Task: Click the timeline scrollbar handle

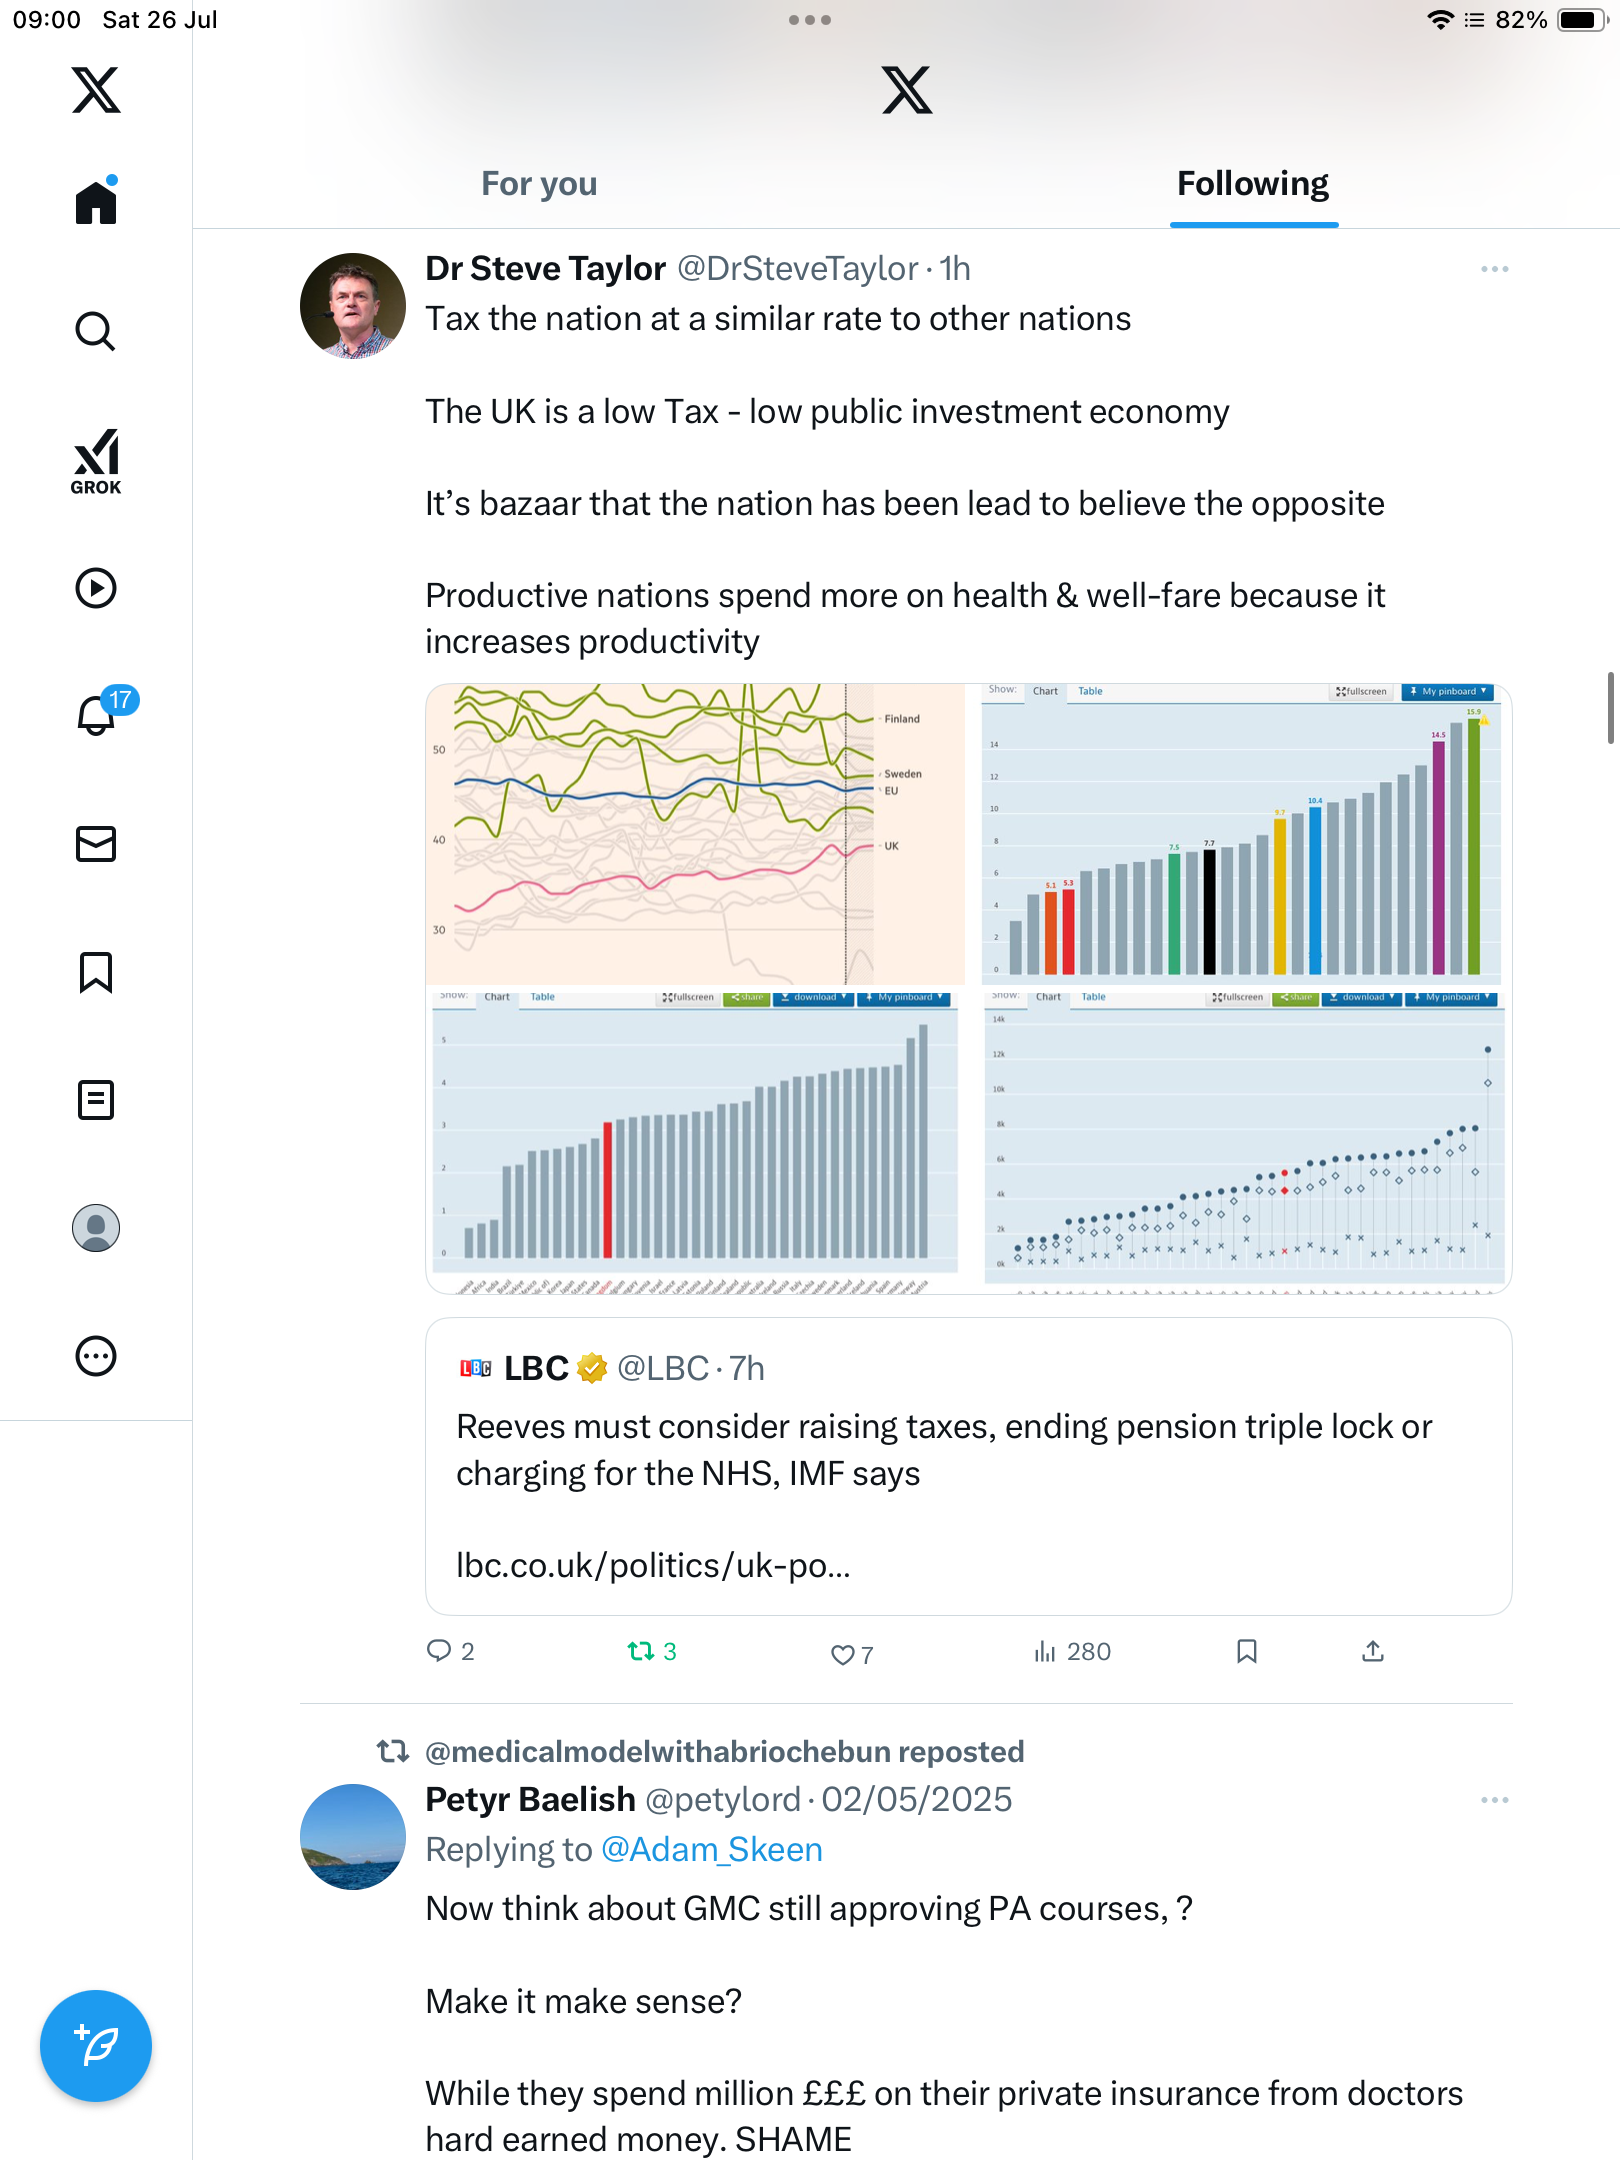Action: [x=1610, y=708]
